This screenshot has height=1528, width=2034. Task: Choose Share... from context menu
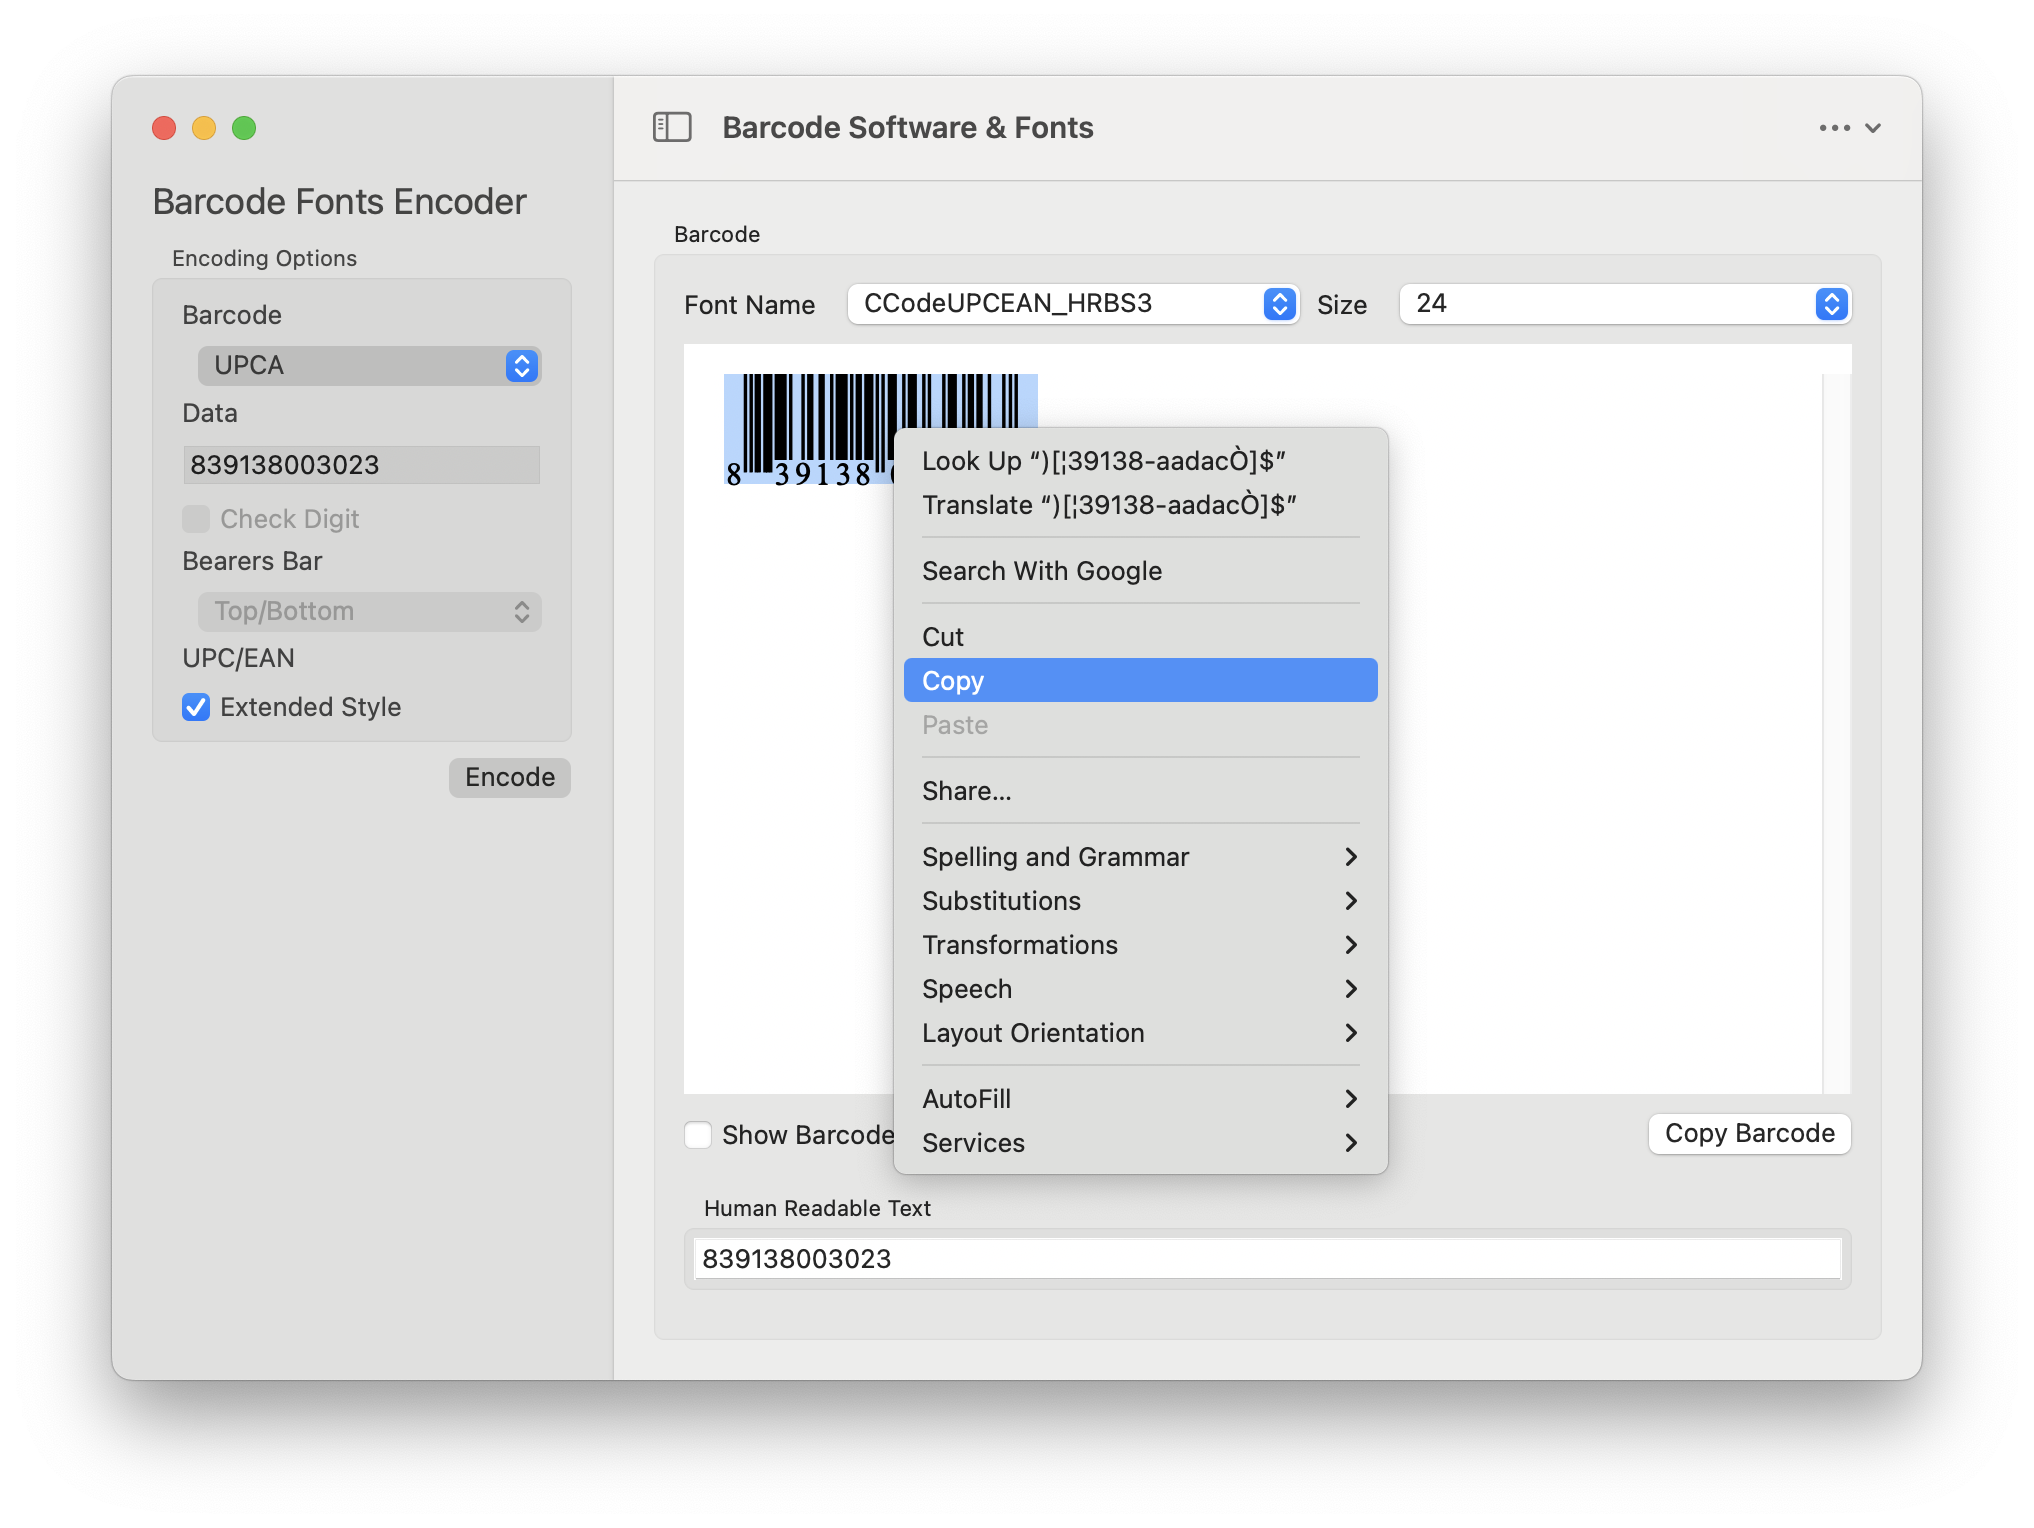point(1140,791)
